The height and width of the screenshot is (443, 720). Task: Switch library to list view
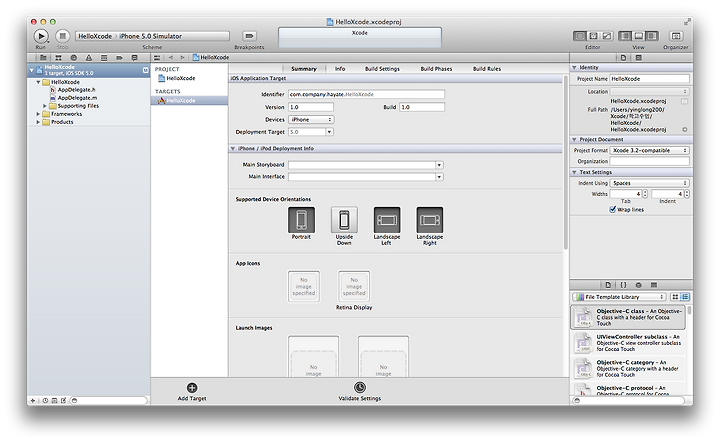click(x=685, y=297)
